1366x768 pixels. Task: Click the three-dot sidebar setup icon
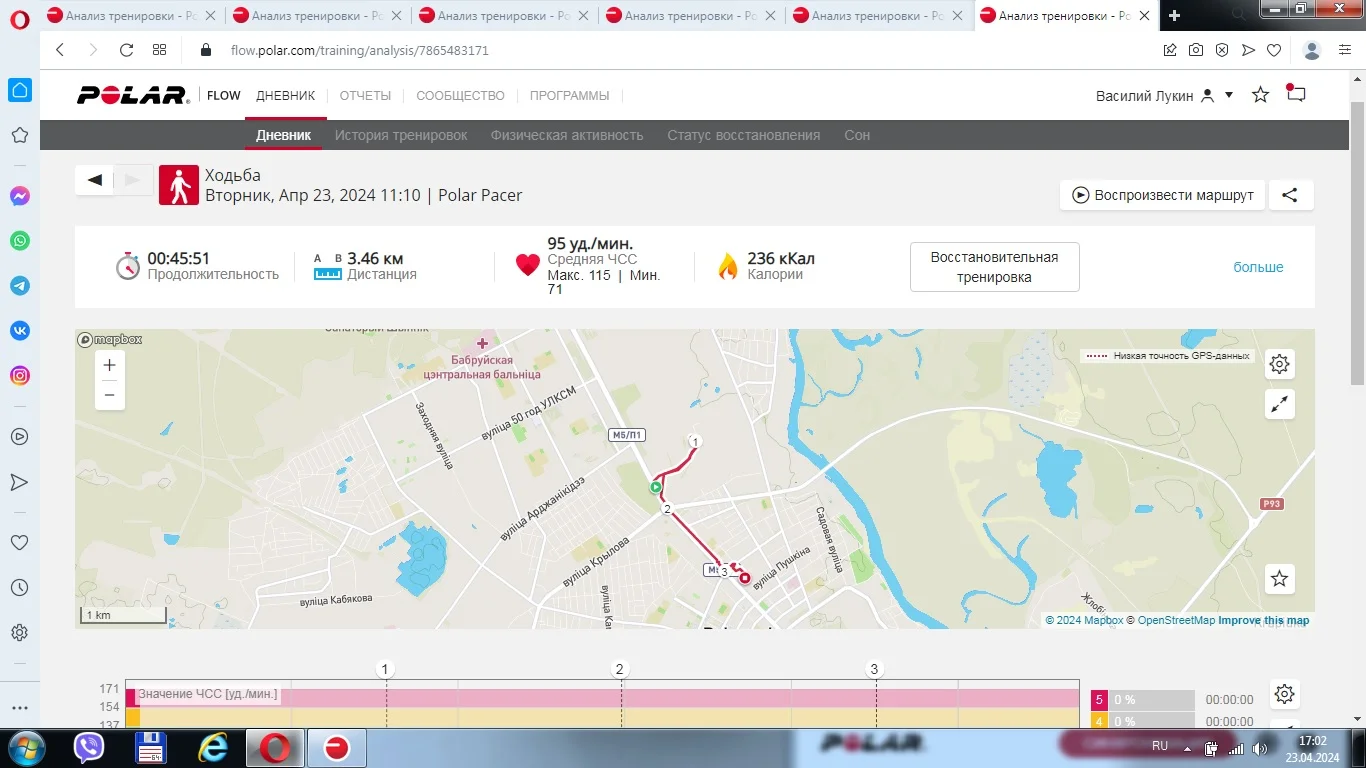[x=20, y=708]
